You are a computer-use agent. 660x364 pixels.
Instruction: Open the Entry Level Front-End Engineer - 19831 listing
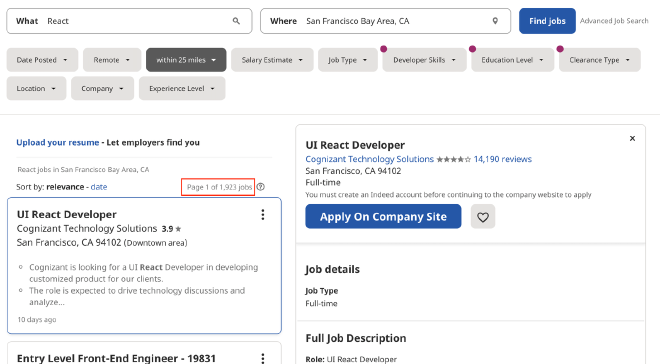coord(116,358)
